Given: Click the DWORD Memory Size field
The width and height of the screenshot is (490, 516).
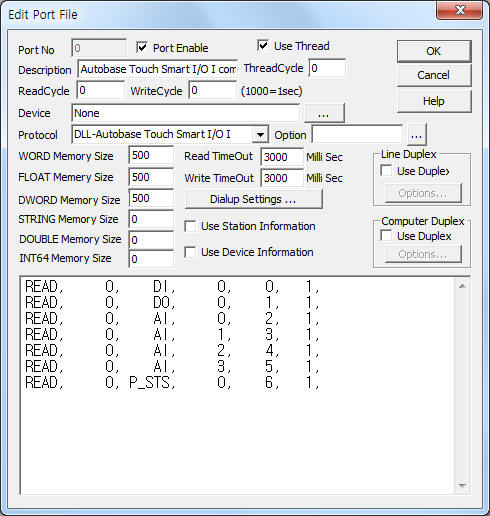Looking at the screenshot, I should pos(151,198).
